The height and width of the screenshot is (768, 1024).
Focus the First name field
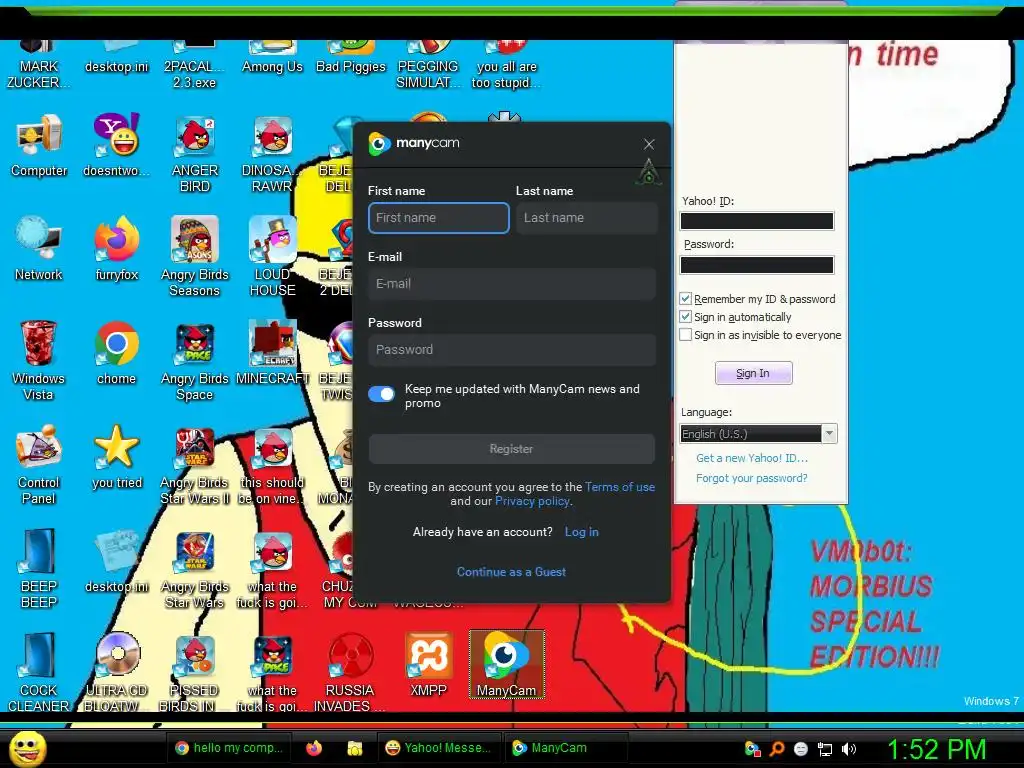tap(439, 217)
